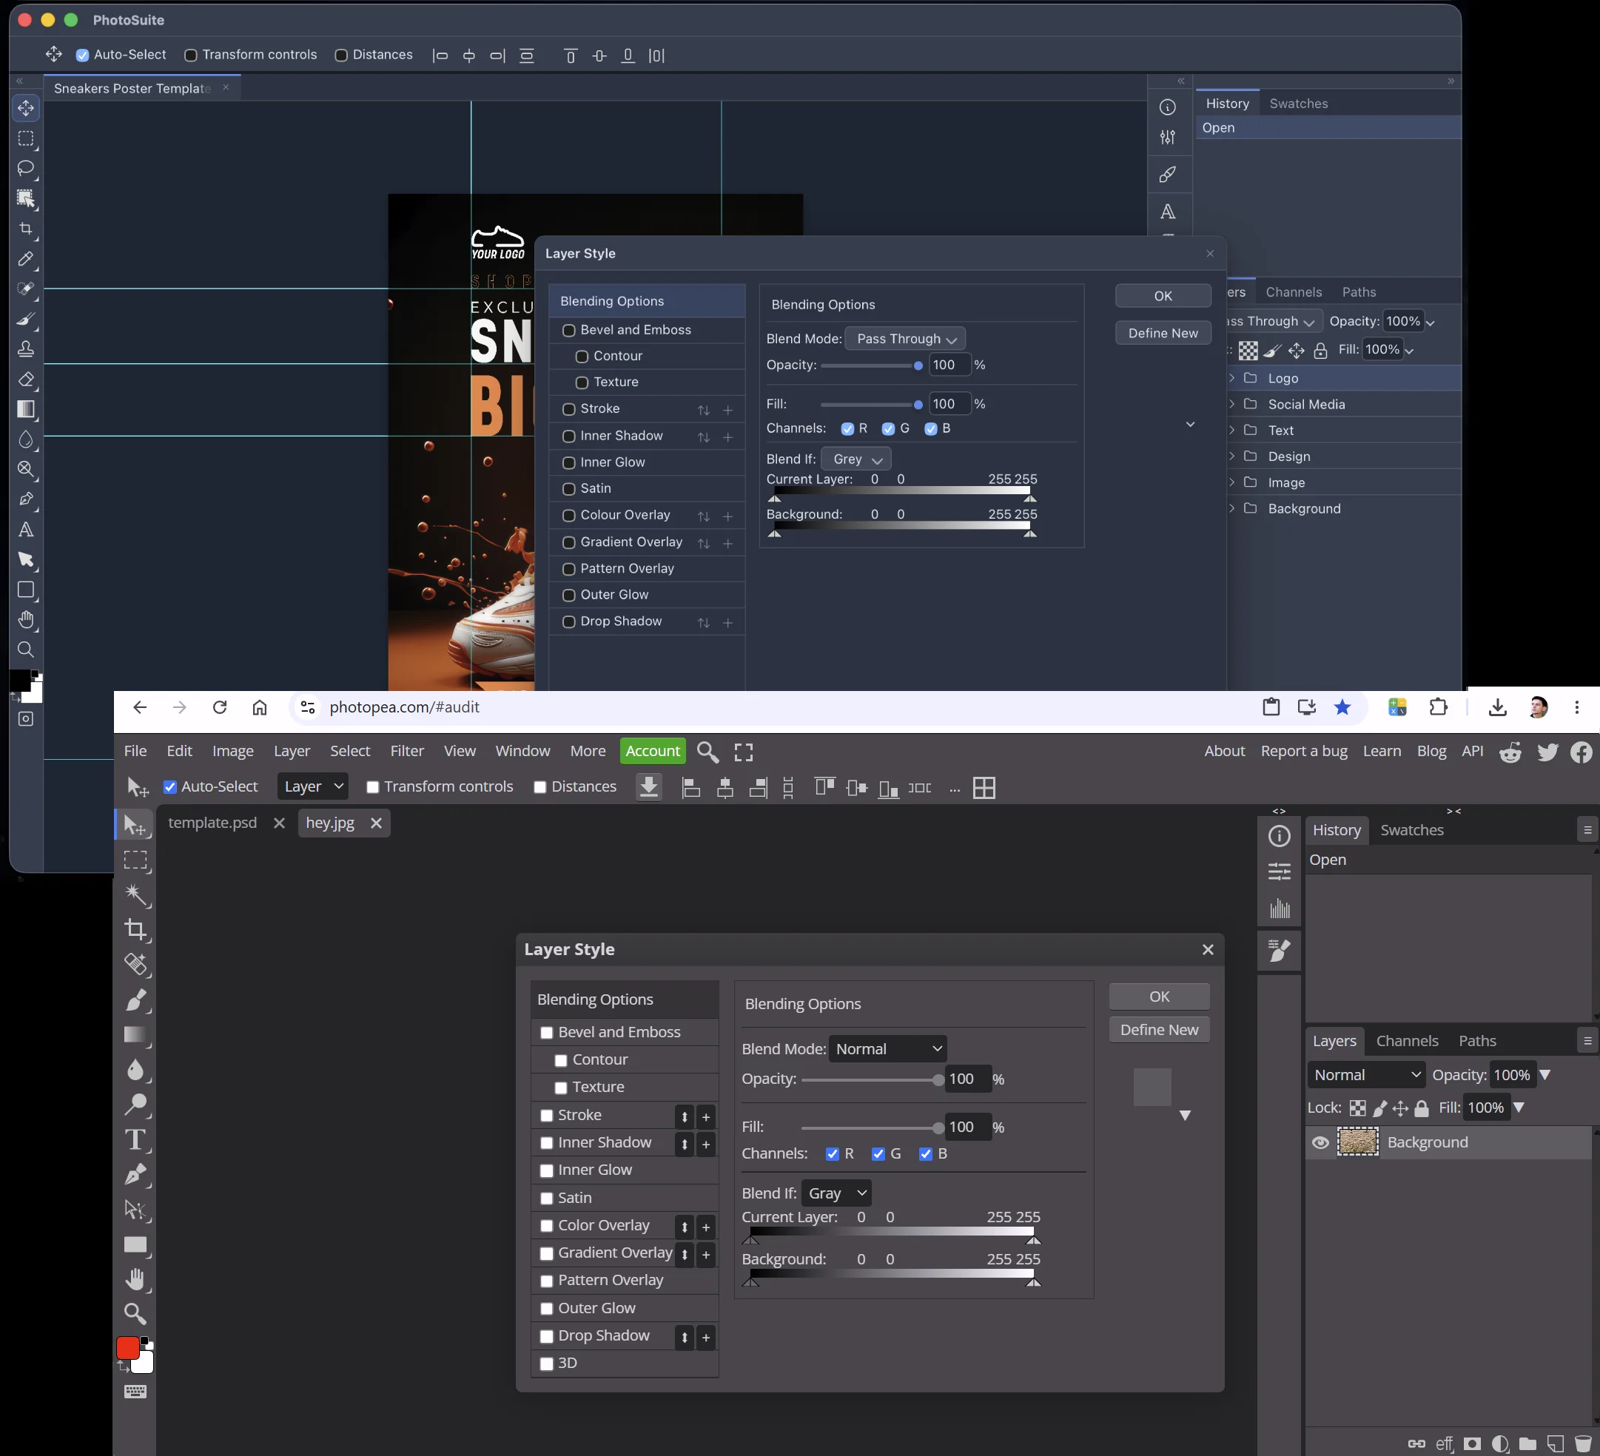1600x1456 pixels.
Task: Select Photopea's Rectangle Select tool
Action: coord(136,860)
